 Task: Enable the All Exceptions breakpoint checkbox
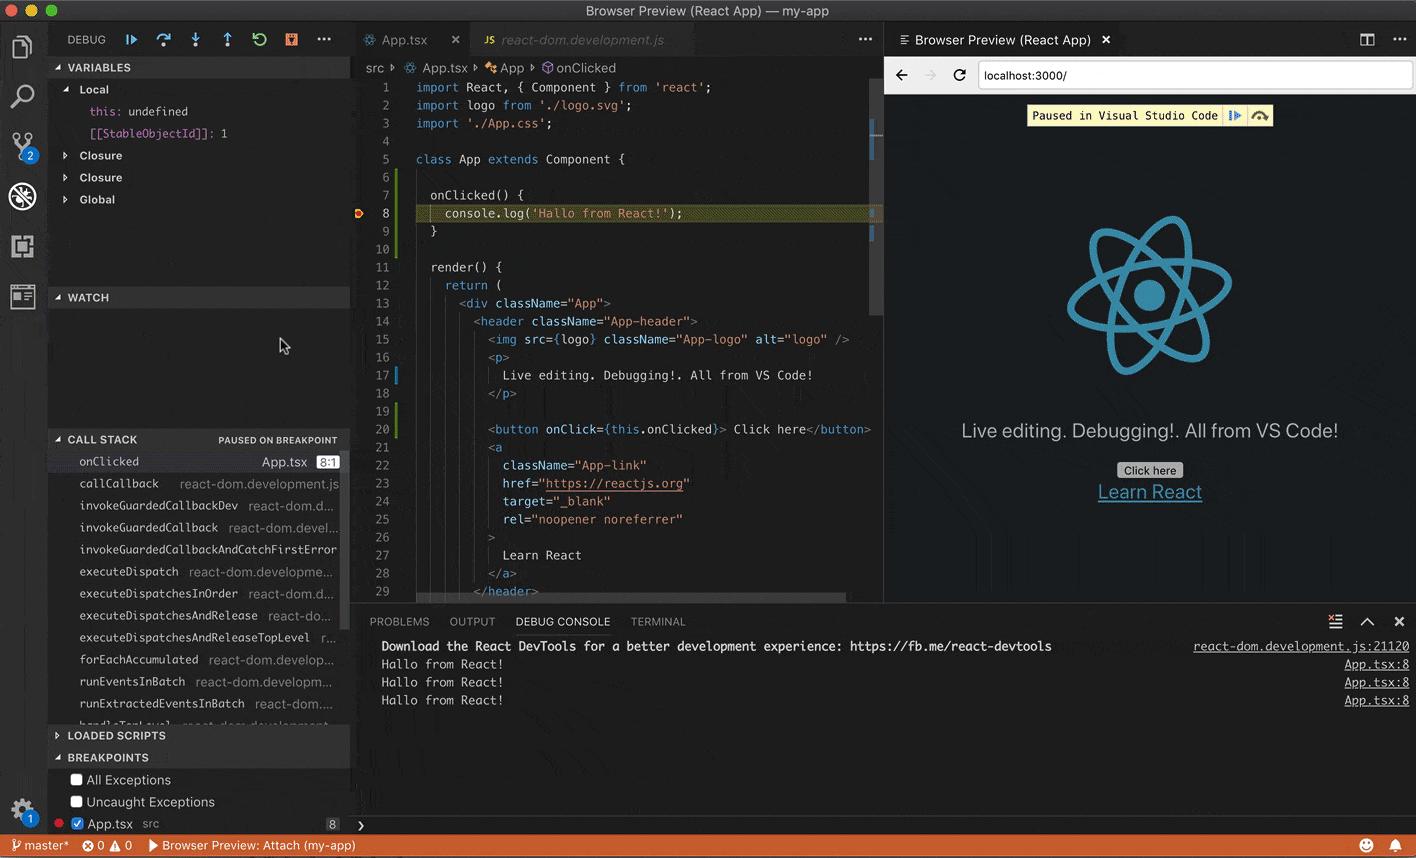click(77, 780)
